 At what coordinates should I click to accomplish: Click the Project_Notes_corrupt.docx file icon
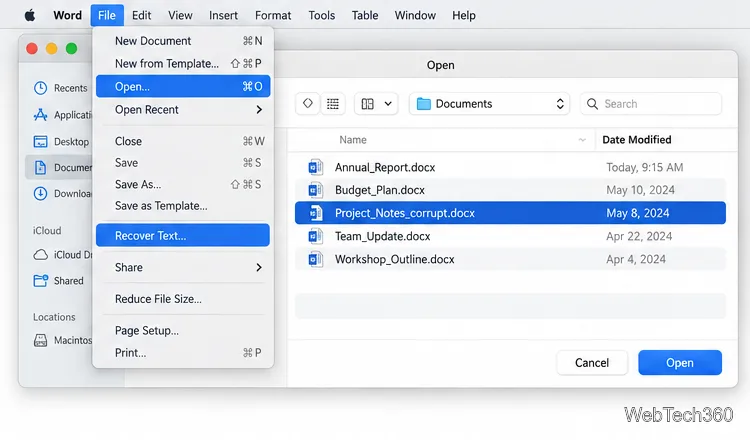pos(315,213)
